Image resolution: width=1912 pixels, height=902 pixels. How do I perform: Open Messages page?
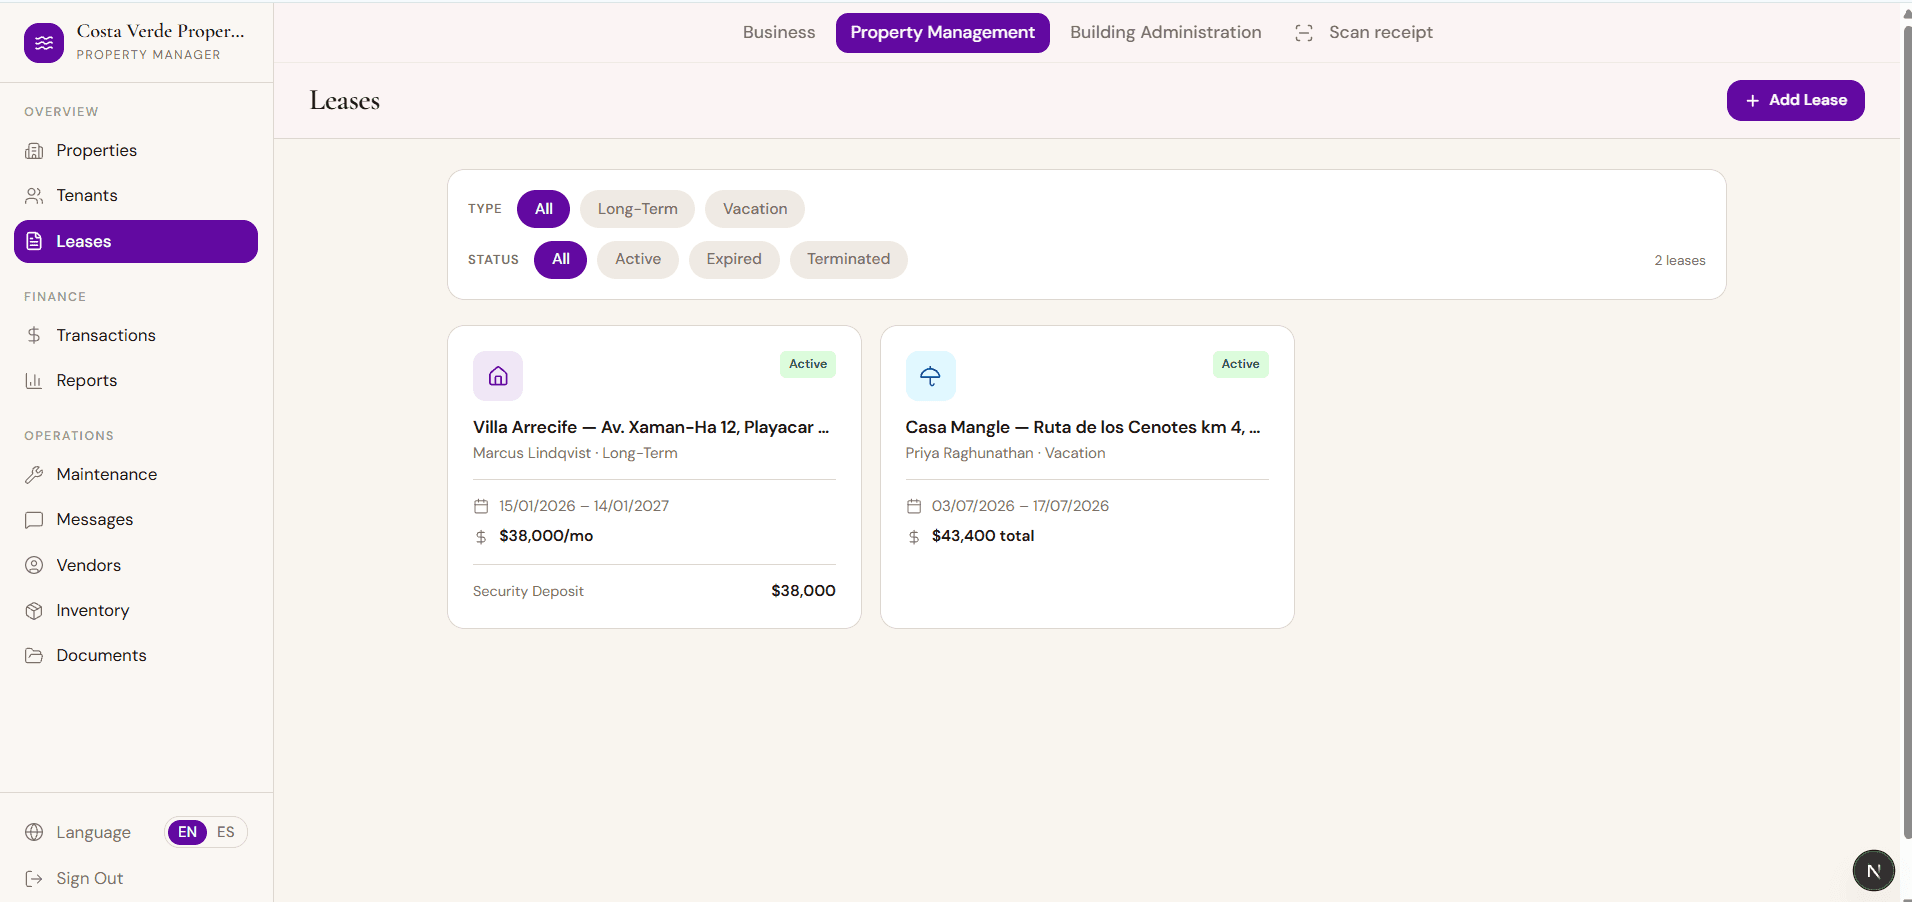[x=136, y=520]
